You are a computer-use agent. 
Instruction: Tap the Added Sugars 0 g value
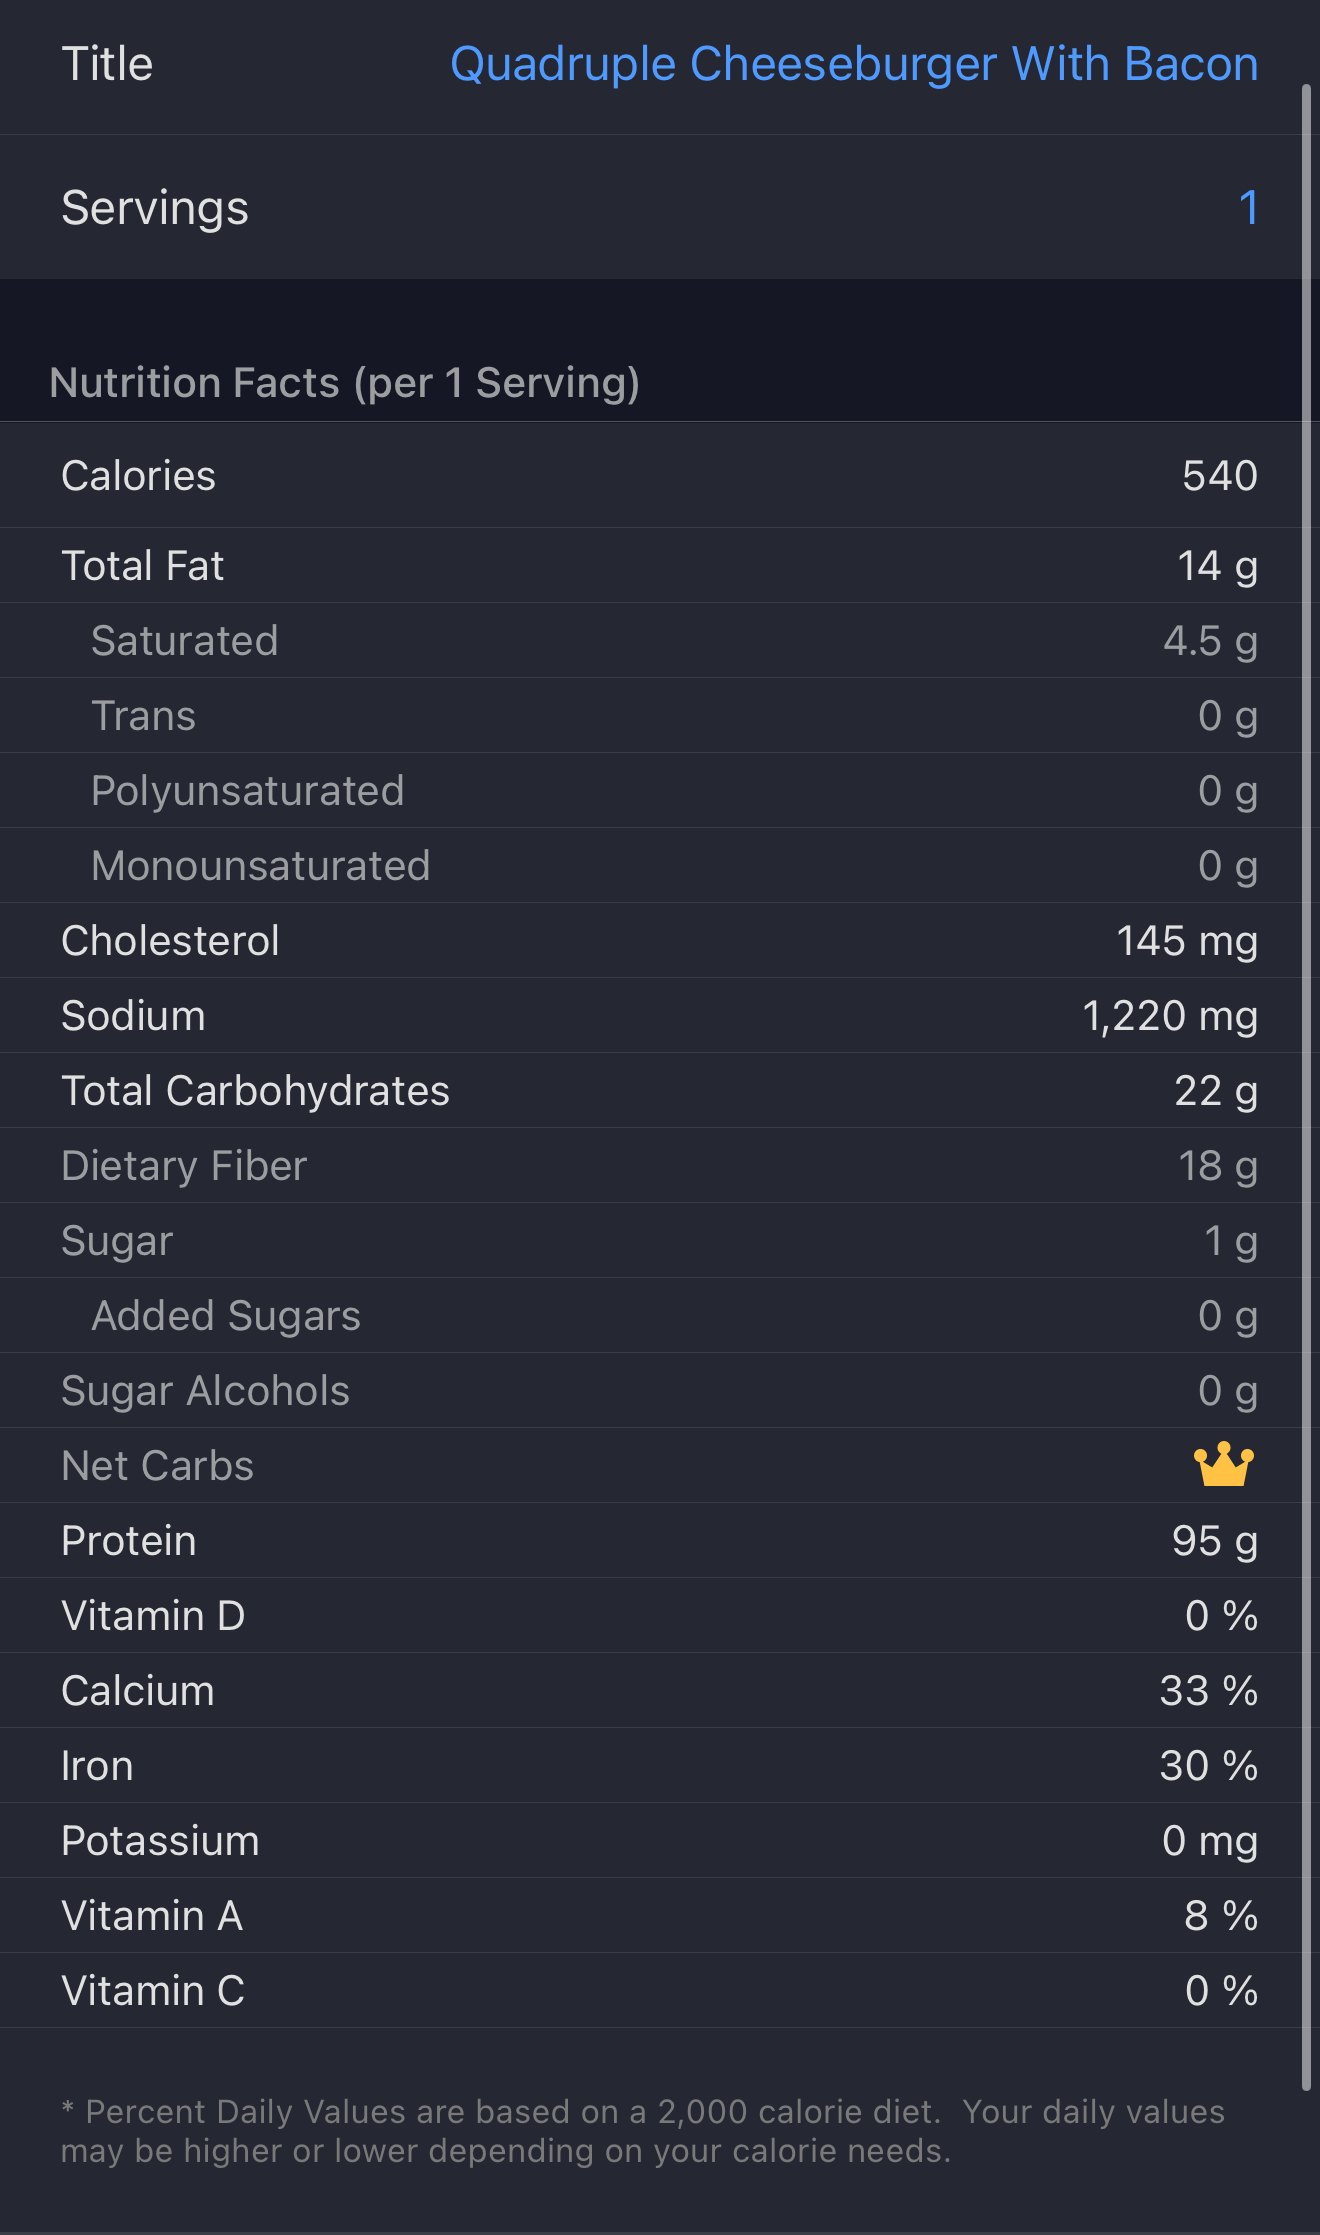click(x=1227, y=1316)
